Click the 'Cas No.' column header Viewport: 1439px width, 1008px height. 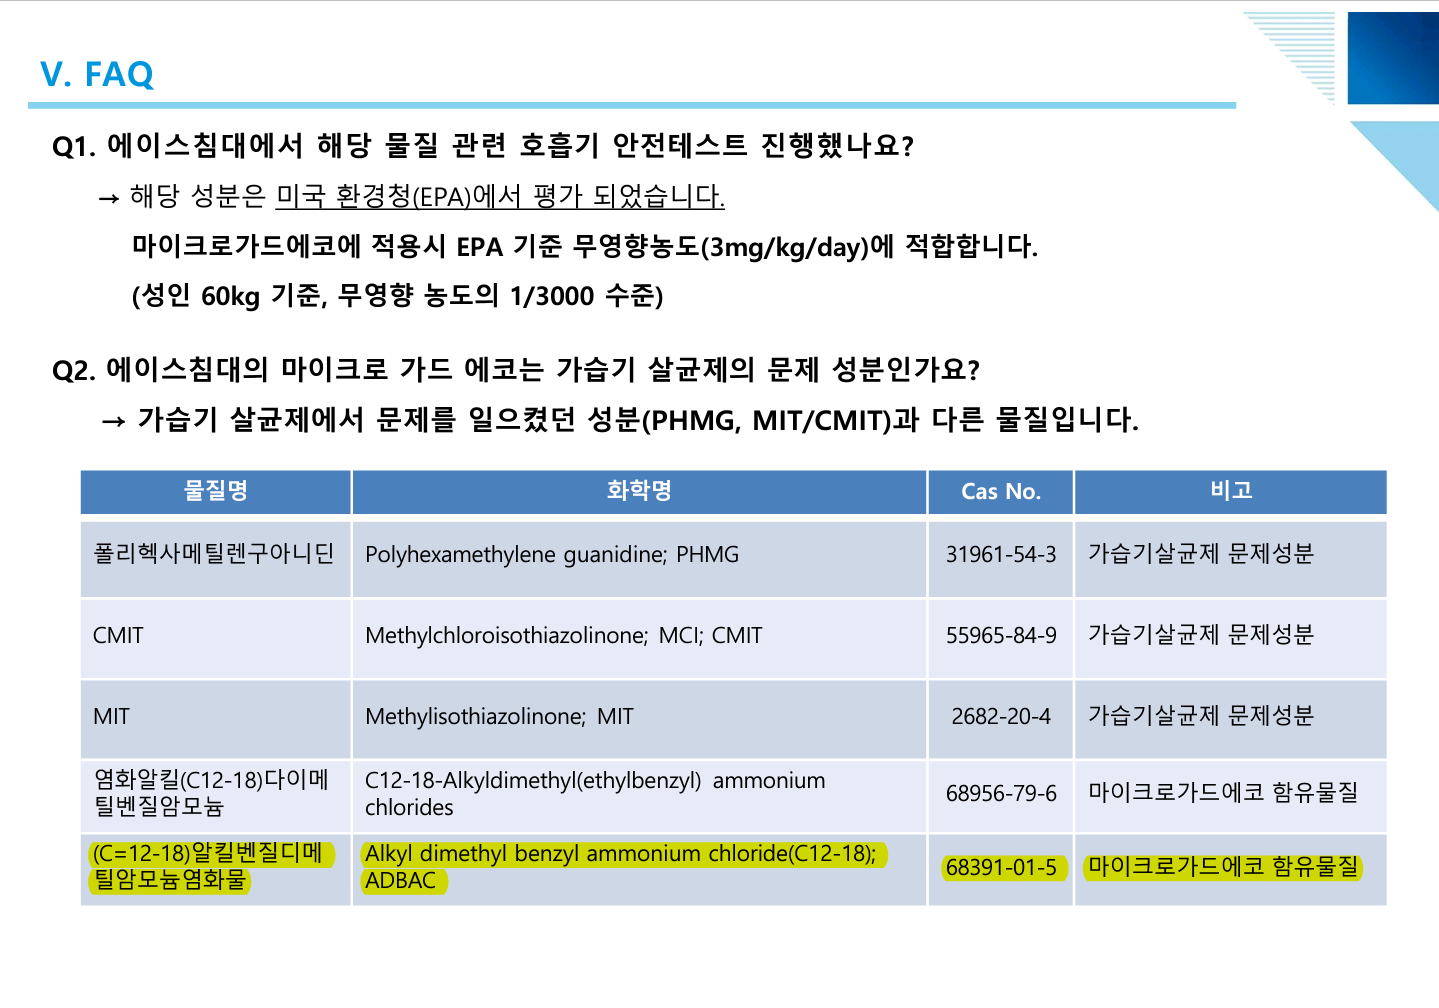pyautogui.click(x=1001, y=491)
